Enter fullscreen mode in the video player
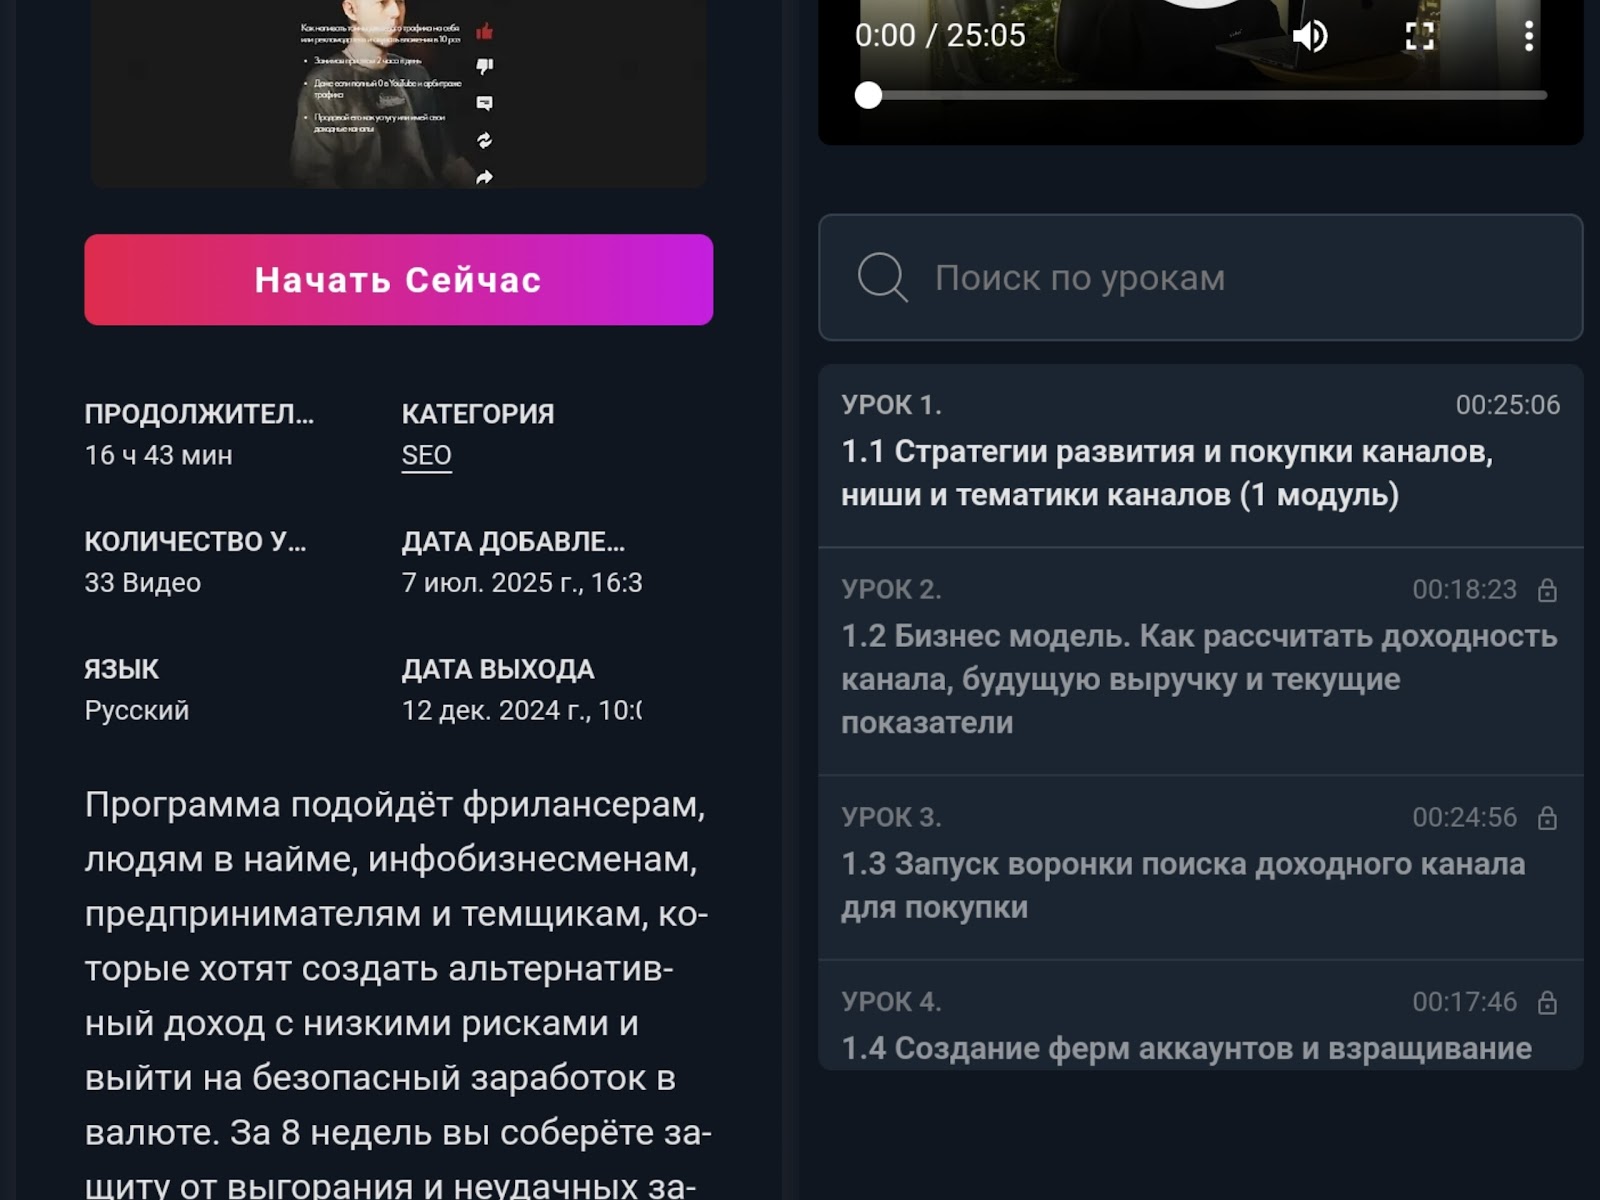The image size is (1600, 1200). pyautogui.click(x=1420, y=36)
